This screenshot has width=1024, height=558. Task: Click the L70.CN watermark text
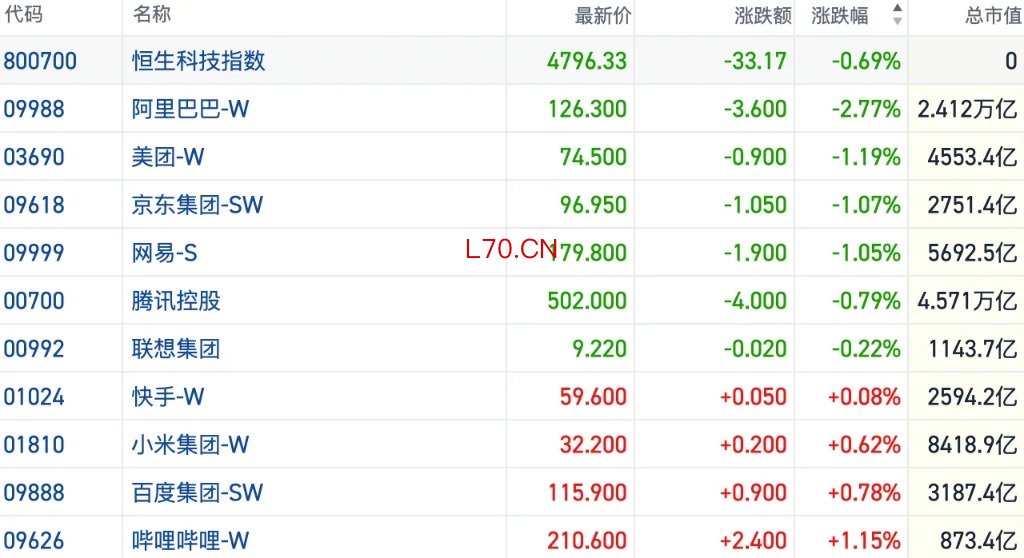point(511,249)
